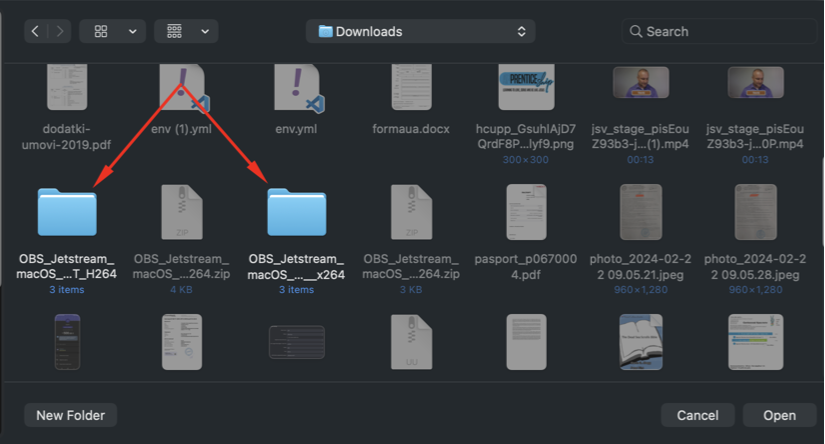Viewport: 825px width, 444px height.
Task: Open the Downloads location popup
Action: click(420, 32)
